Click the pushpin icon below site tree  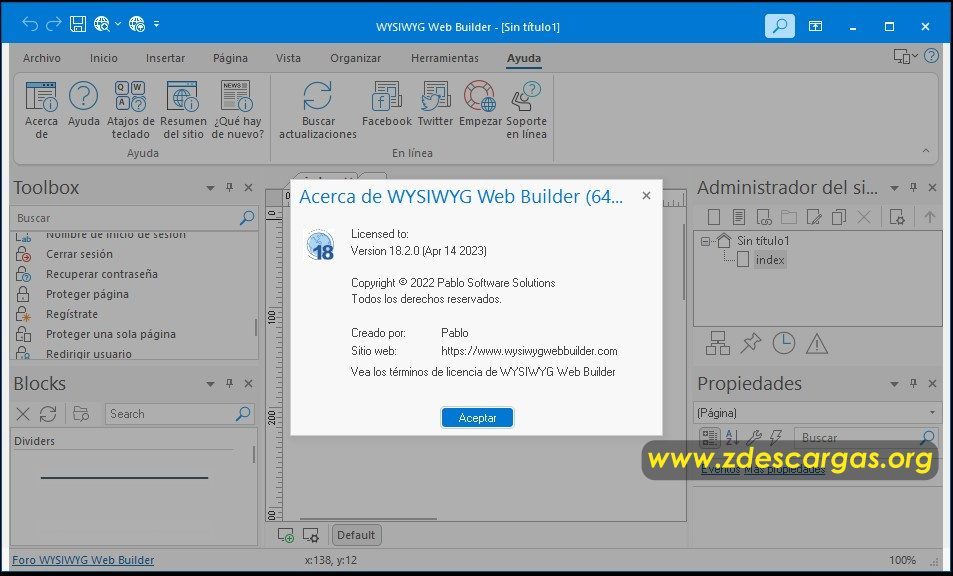[751, 343]
